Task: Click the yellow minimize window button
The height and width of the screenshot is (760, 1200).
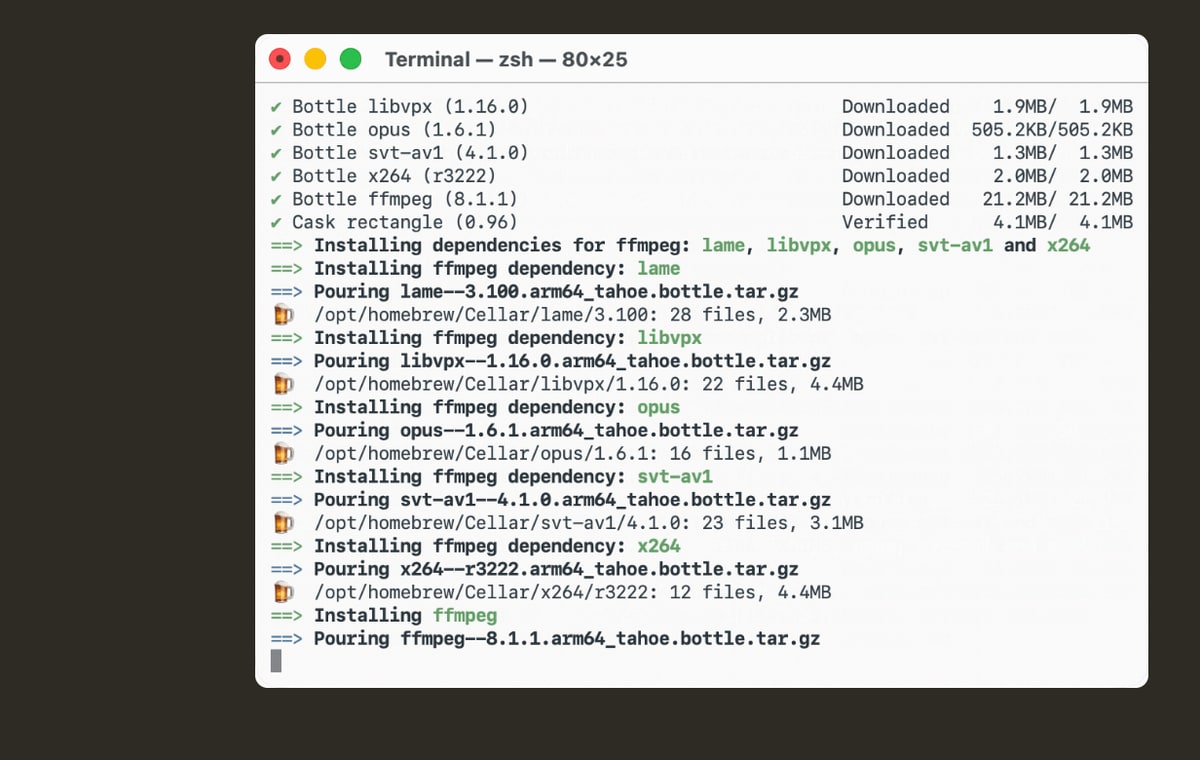Action: (315, 59)
